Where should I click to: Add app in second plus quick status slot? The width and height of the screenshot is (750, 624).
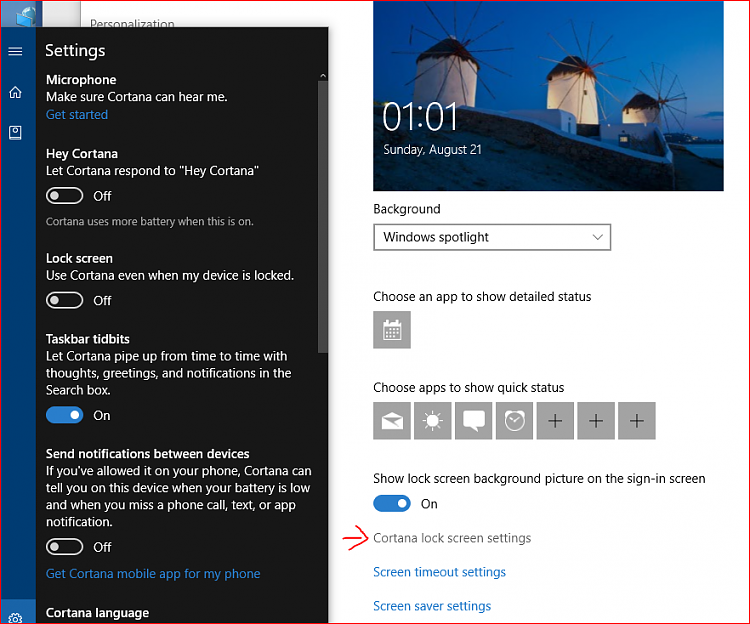point(596,421)
